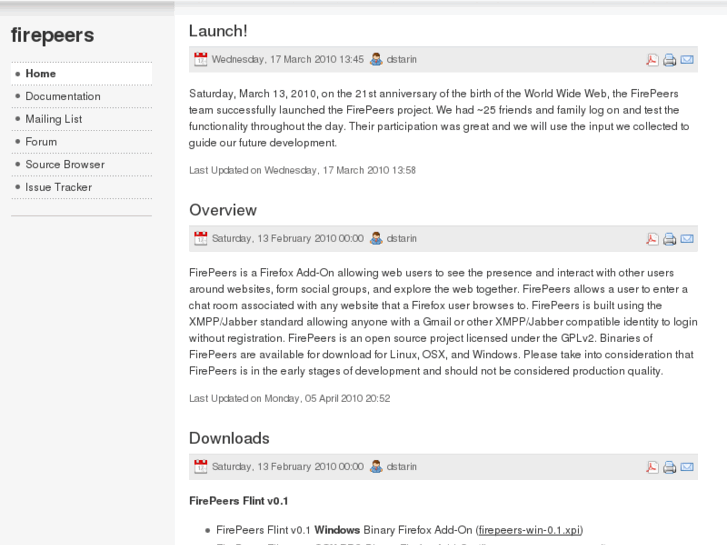The image size is (727, 545).
Task: Click author name dstarin in Downloads header
Action: pyautogui.click(x=402, y=467)
